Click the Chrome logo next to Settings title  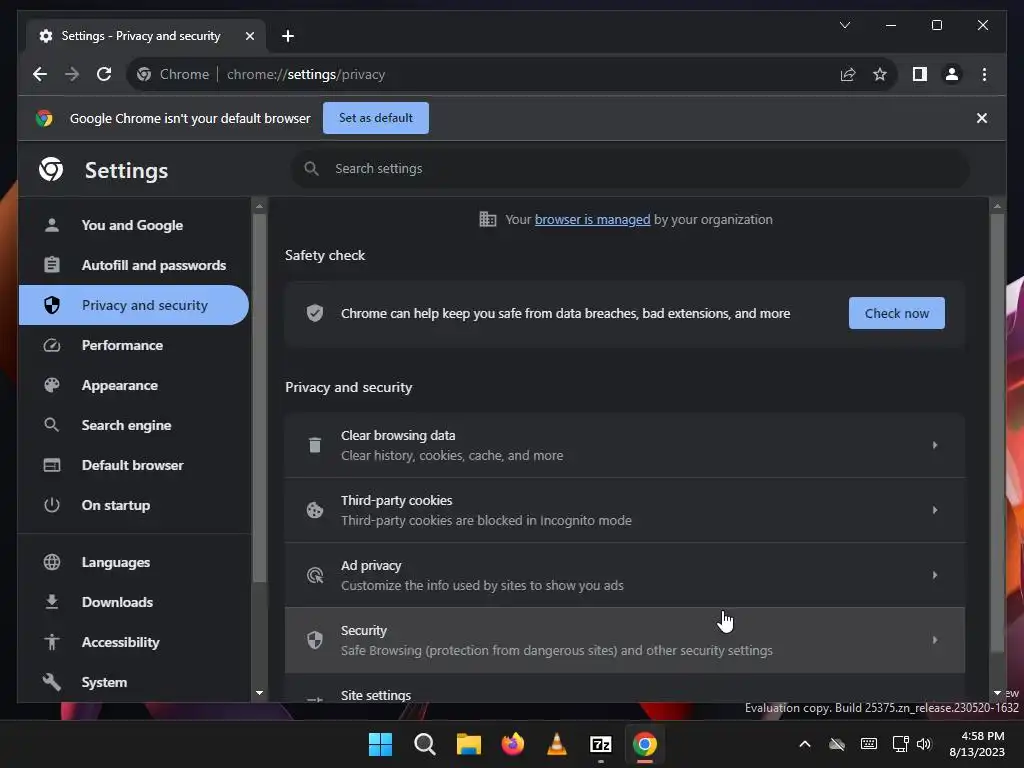(51, 170)
